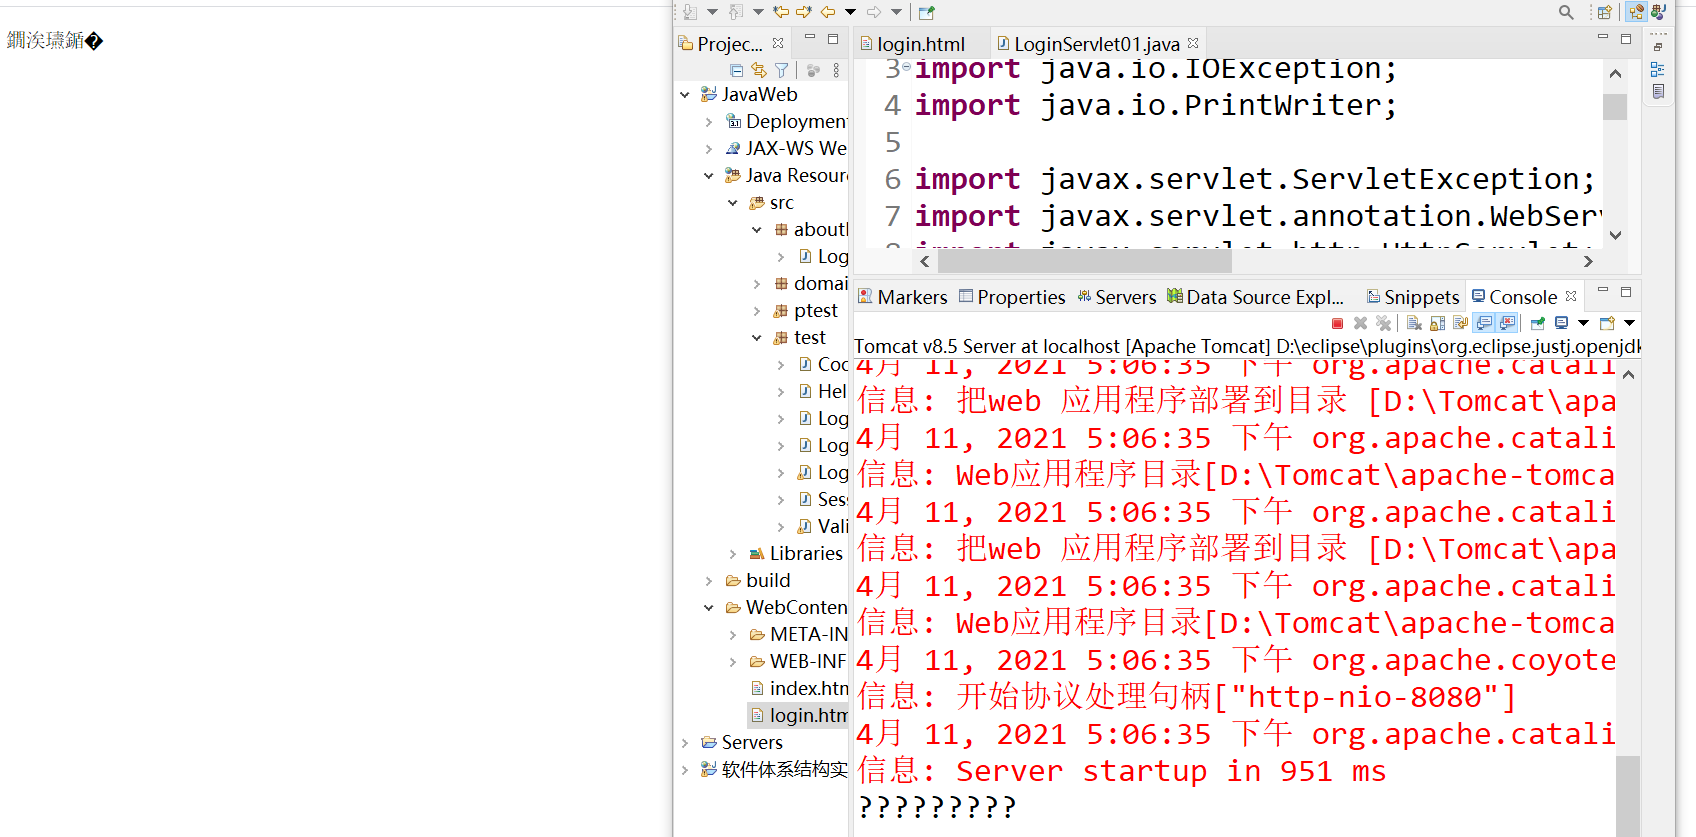1696x837 pixels.
Task: Switch to the Servers tab
Action: point(1116,297)
